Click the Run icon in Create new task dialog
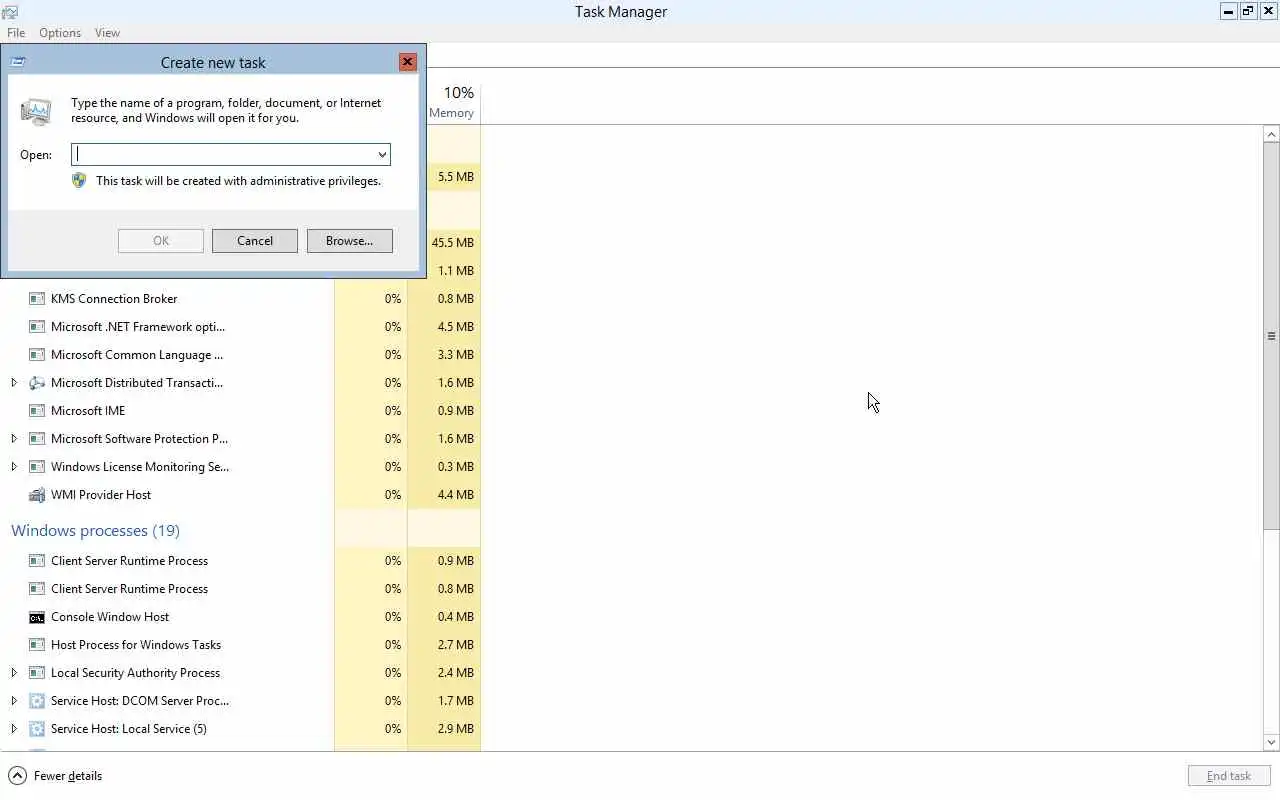Image resolution: width=1280 pixels, height=800 pixels. click(x=36, y=111)
